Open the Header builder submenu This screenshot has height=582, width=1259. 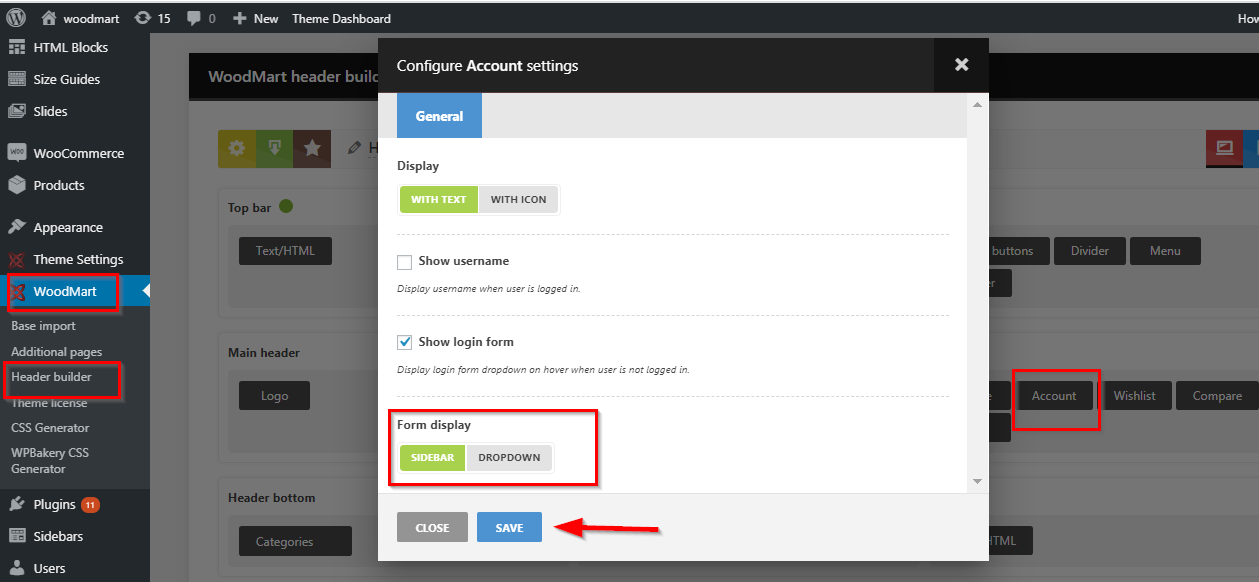click(51, 377)
